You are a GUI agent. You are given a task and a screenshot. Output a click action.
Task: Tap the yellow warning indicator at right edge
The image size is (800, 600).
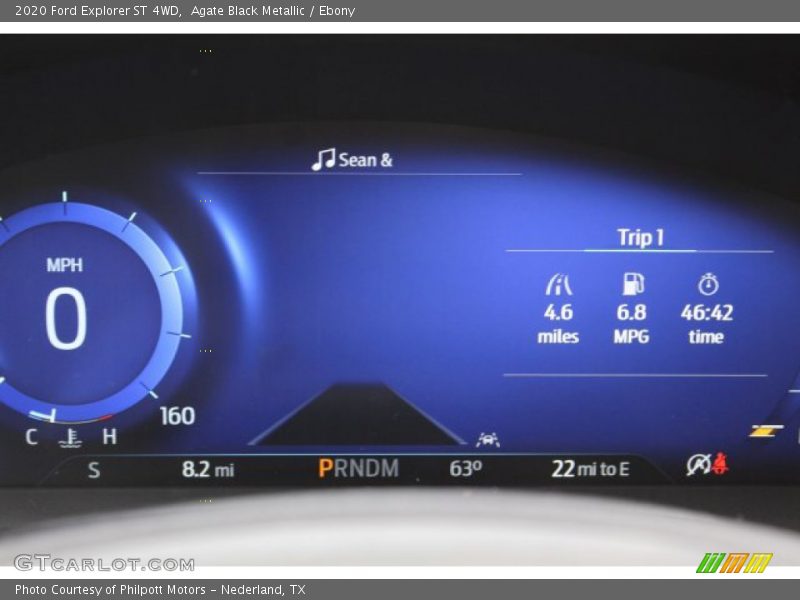[x=766, y=431]
